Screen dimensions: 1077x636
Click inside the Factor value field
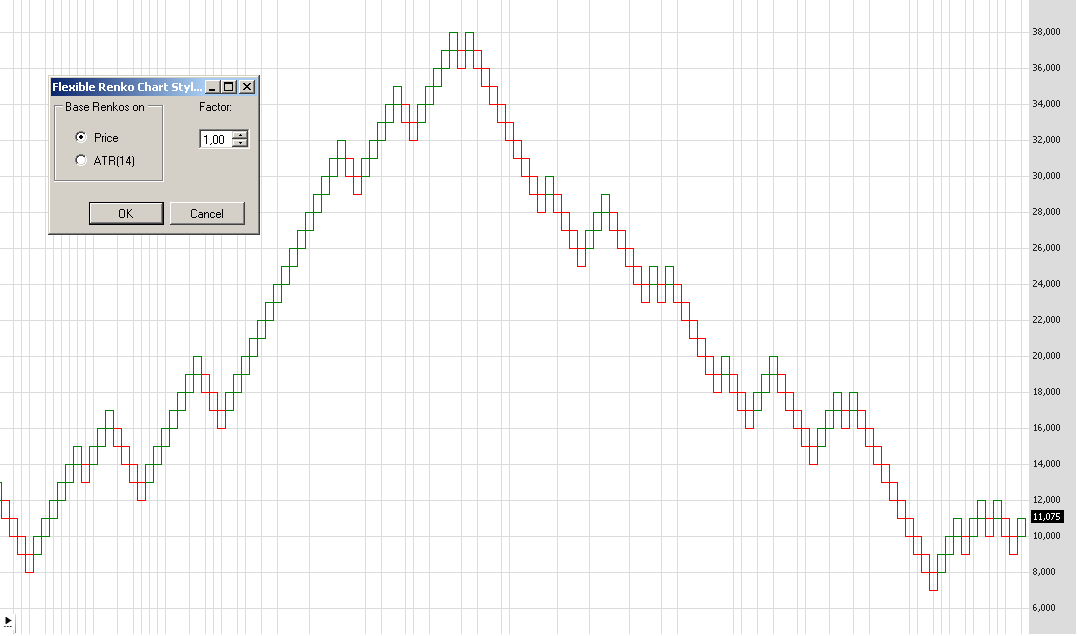(x=213, y=139)
